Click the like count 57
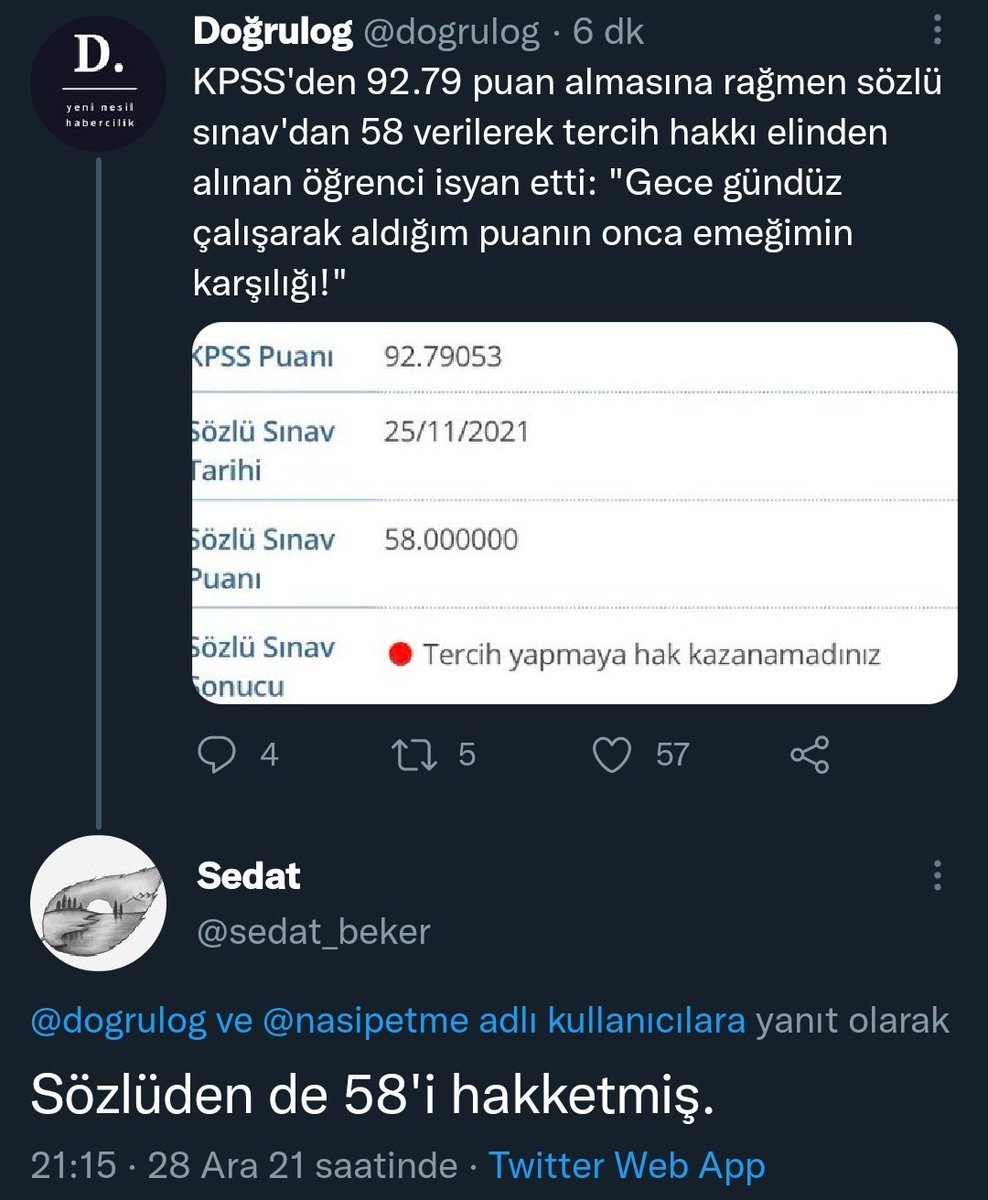Image resolution: width=988 pixels, height=1200 pixels. tap(673, 753)
